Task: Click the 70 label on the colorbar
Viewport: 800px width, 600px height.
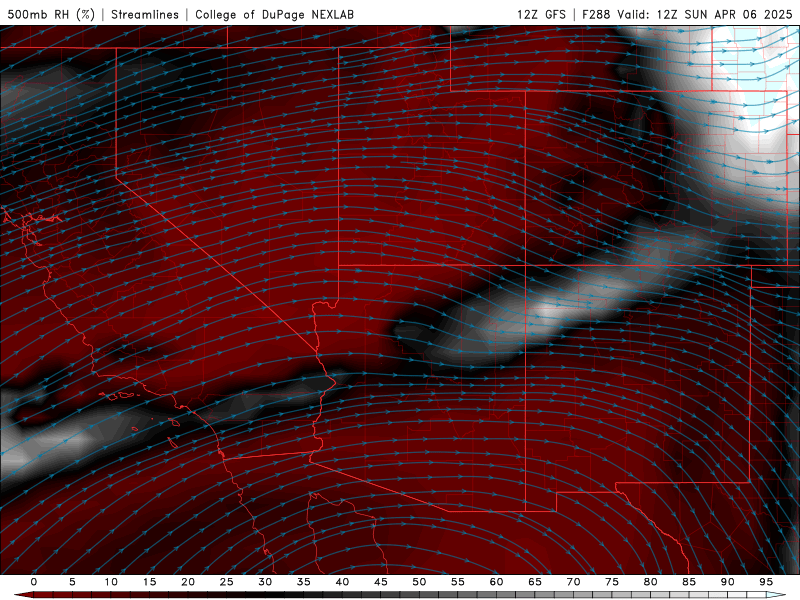Action: pyautogui.click(x=573, y=582)
